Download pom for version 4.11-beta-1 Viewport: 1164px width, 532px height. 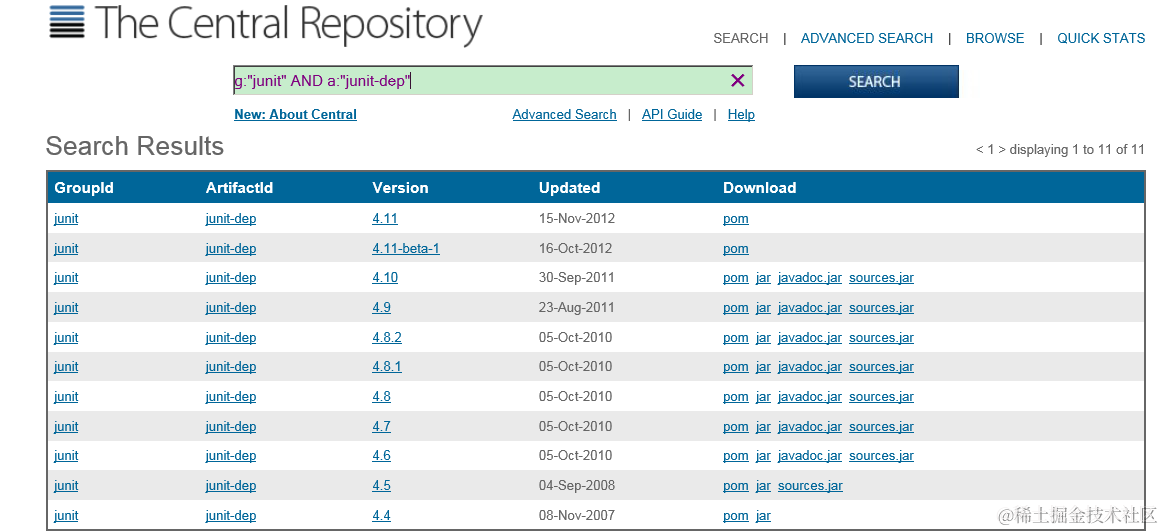pyautogui.click(x=736, y=249)
